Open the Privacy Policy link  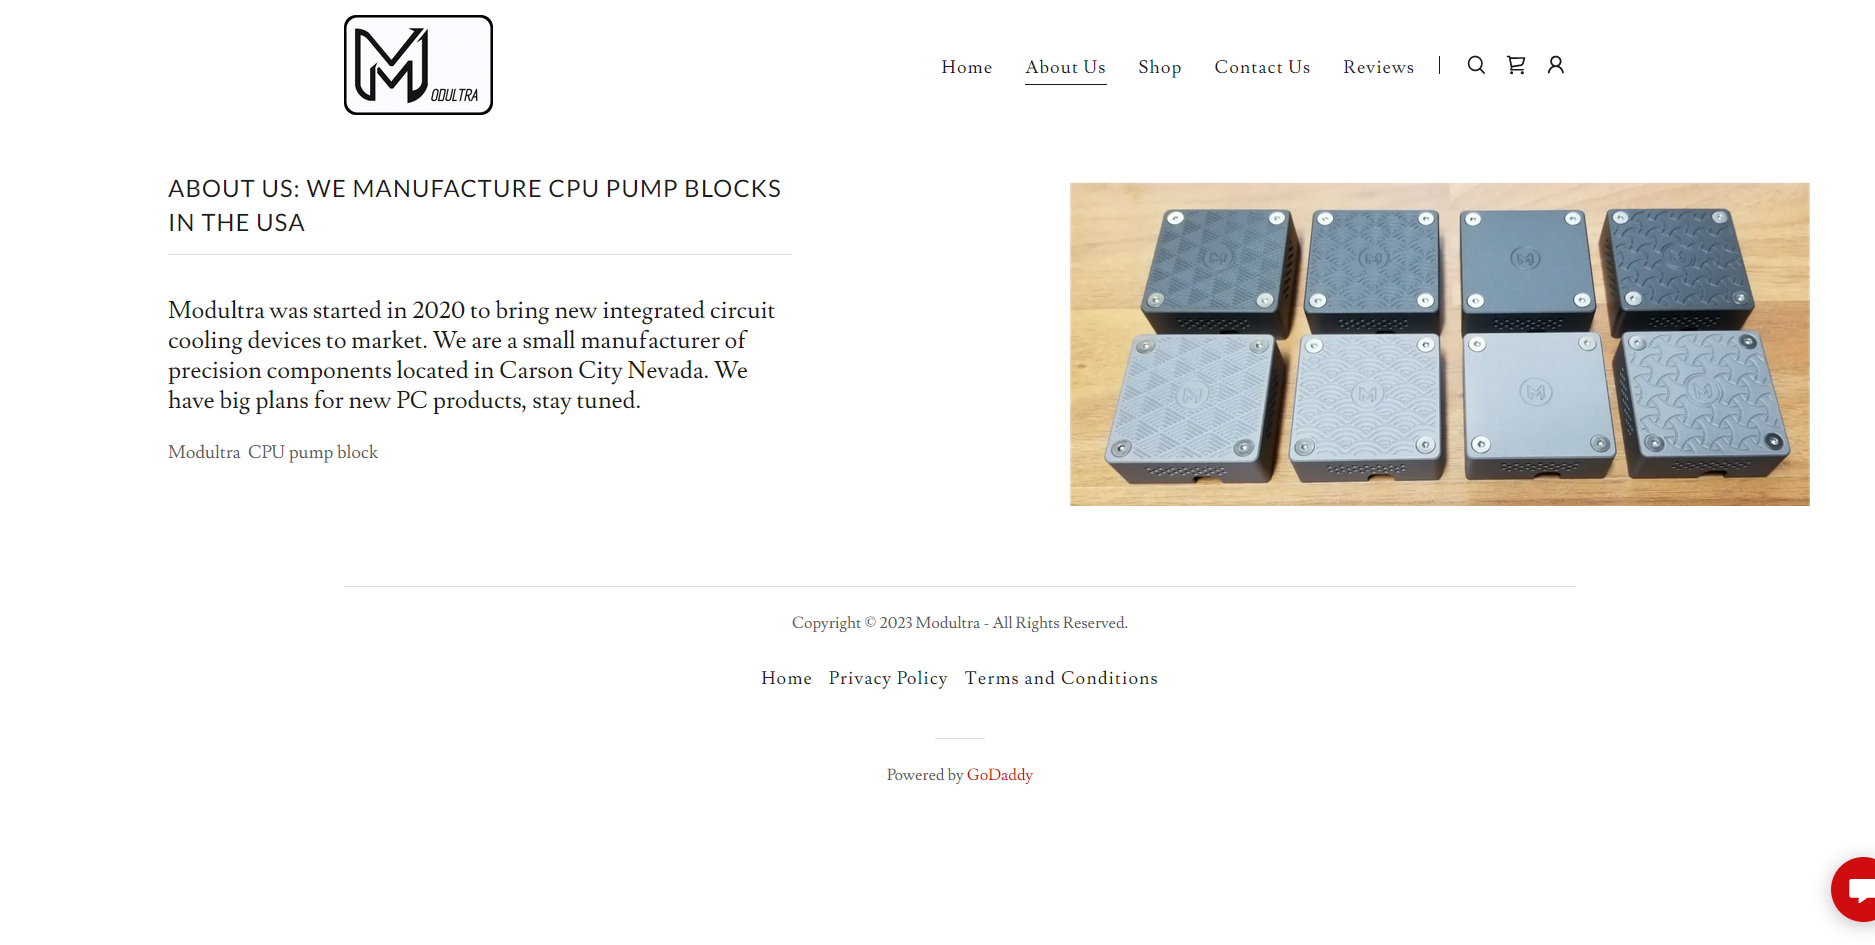coord(888,678)
